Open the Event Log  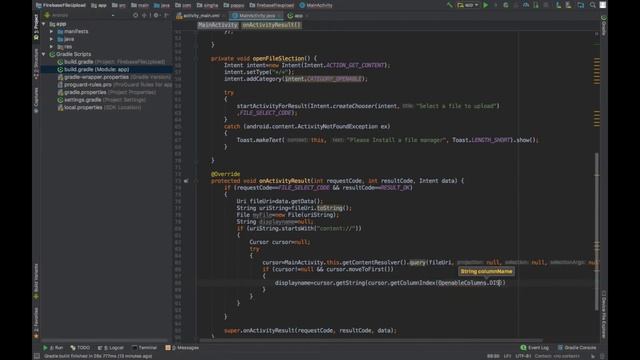pyautogui.click(x=535, y=348)
